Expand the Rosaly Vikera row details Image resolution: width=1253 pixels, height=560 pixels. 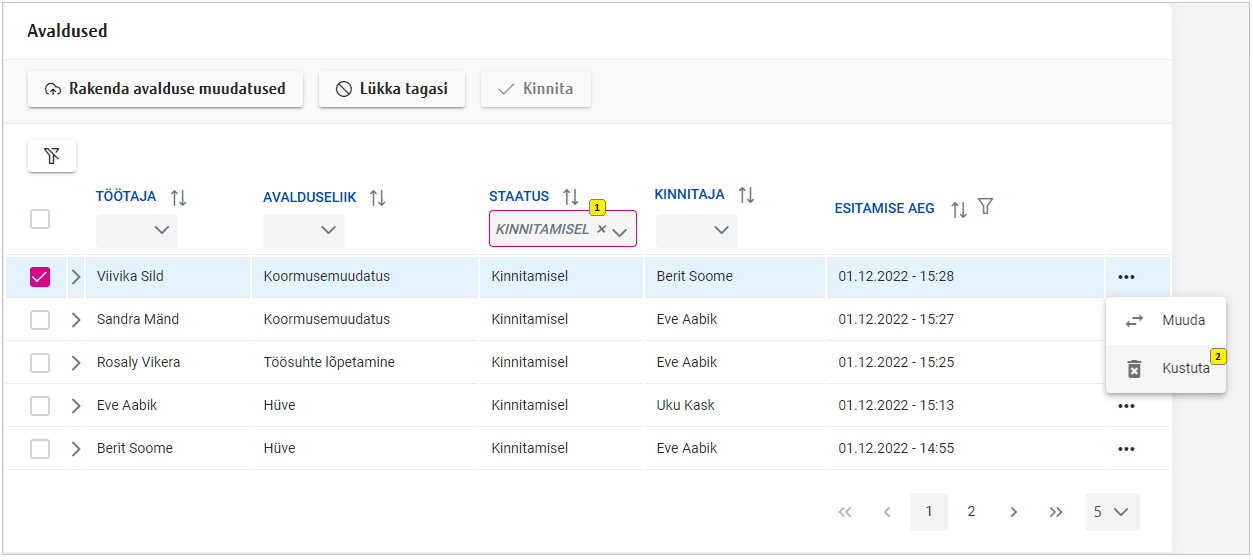pos(76,363)
